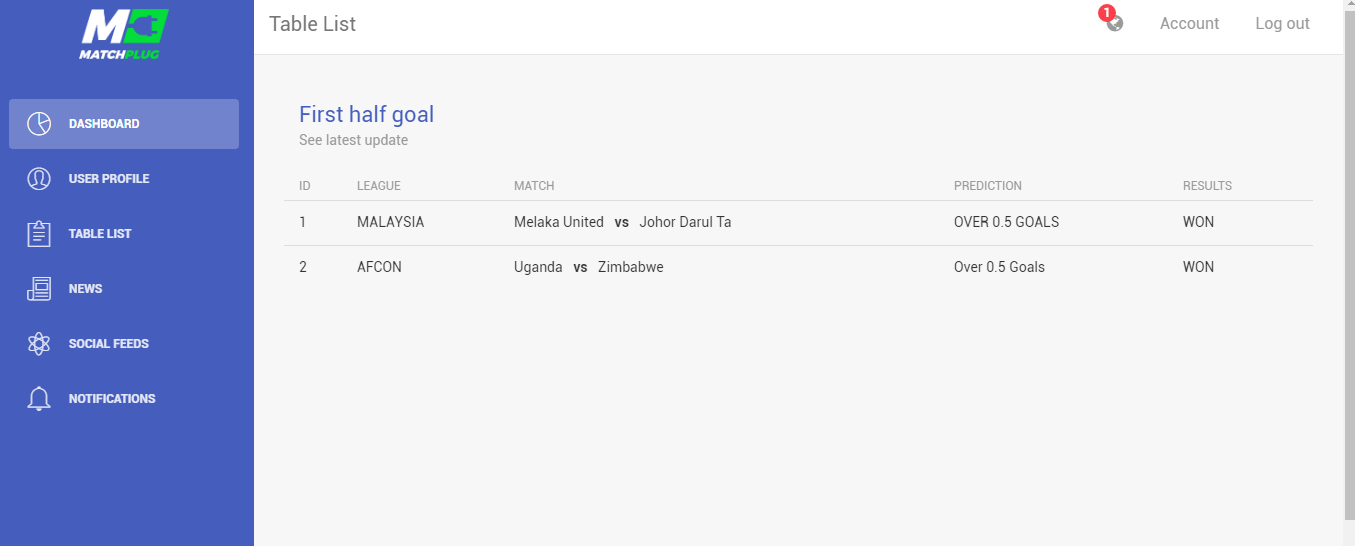The height and width of the screenshot is (546, 1355).
Task: Go to the Dashboard menu item
Action: click(124, 124)
